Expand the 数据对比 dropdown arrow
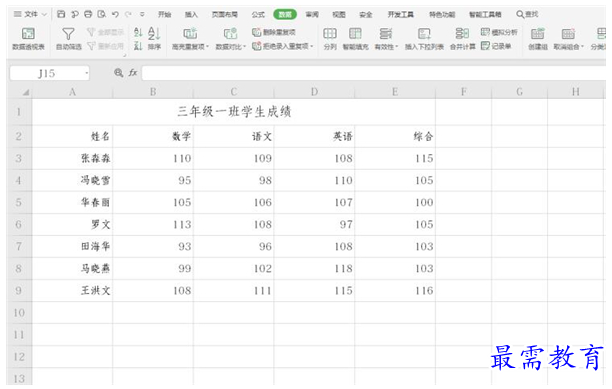This screenshot has height=389, width=612. (x=245, y=46)
